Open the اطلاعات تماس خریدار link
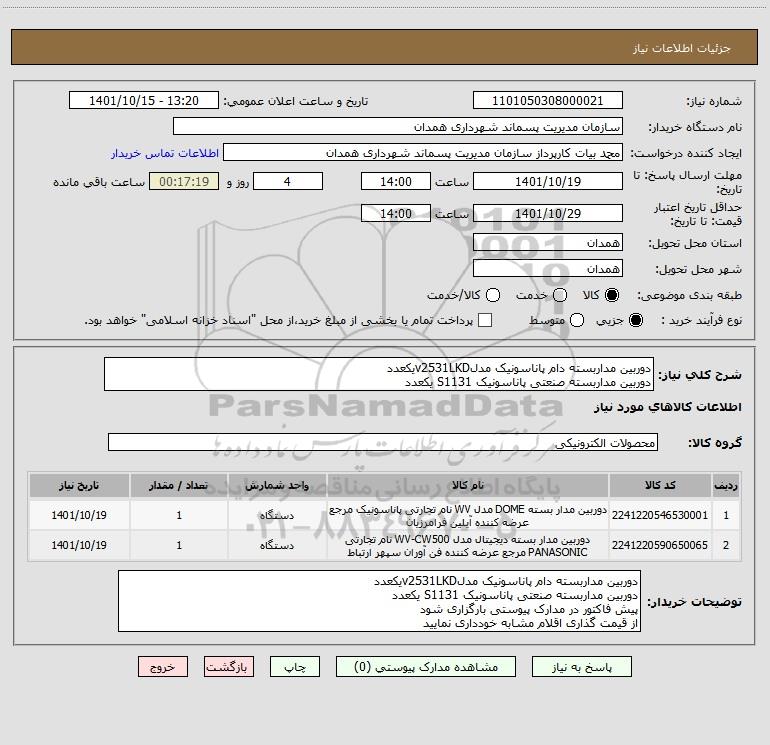 [165, 153]
